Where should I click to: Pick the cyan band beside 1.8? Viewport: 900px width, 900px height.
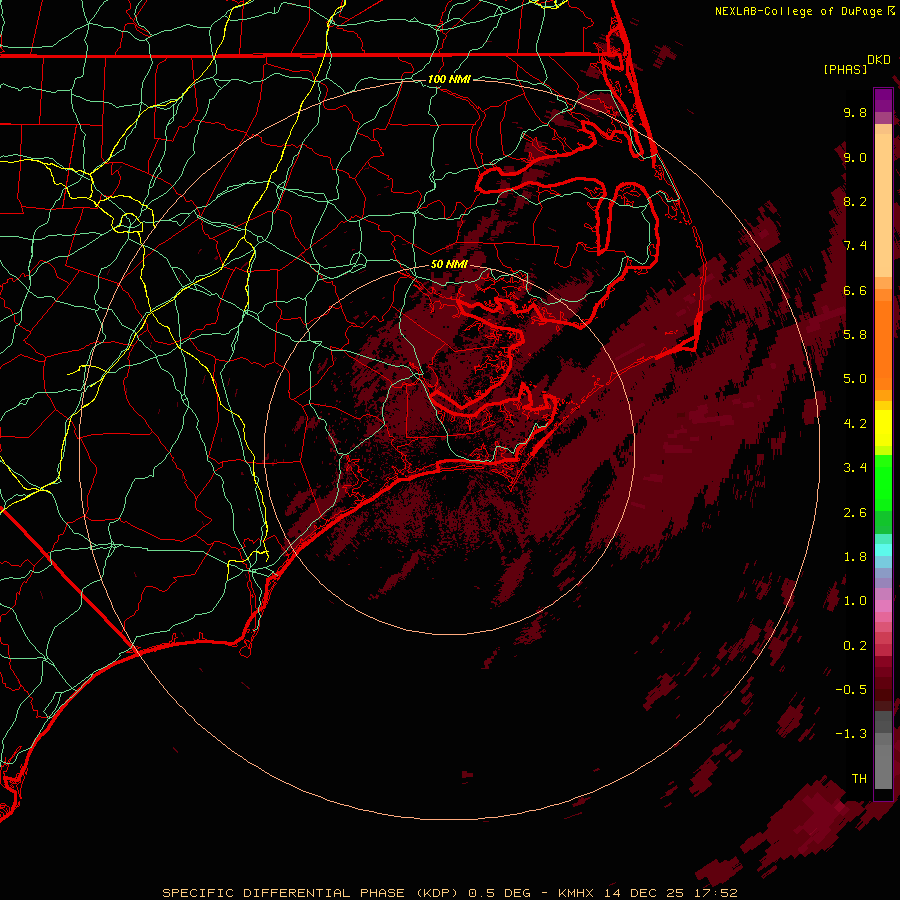[883, 550]
